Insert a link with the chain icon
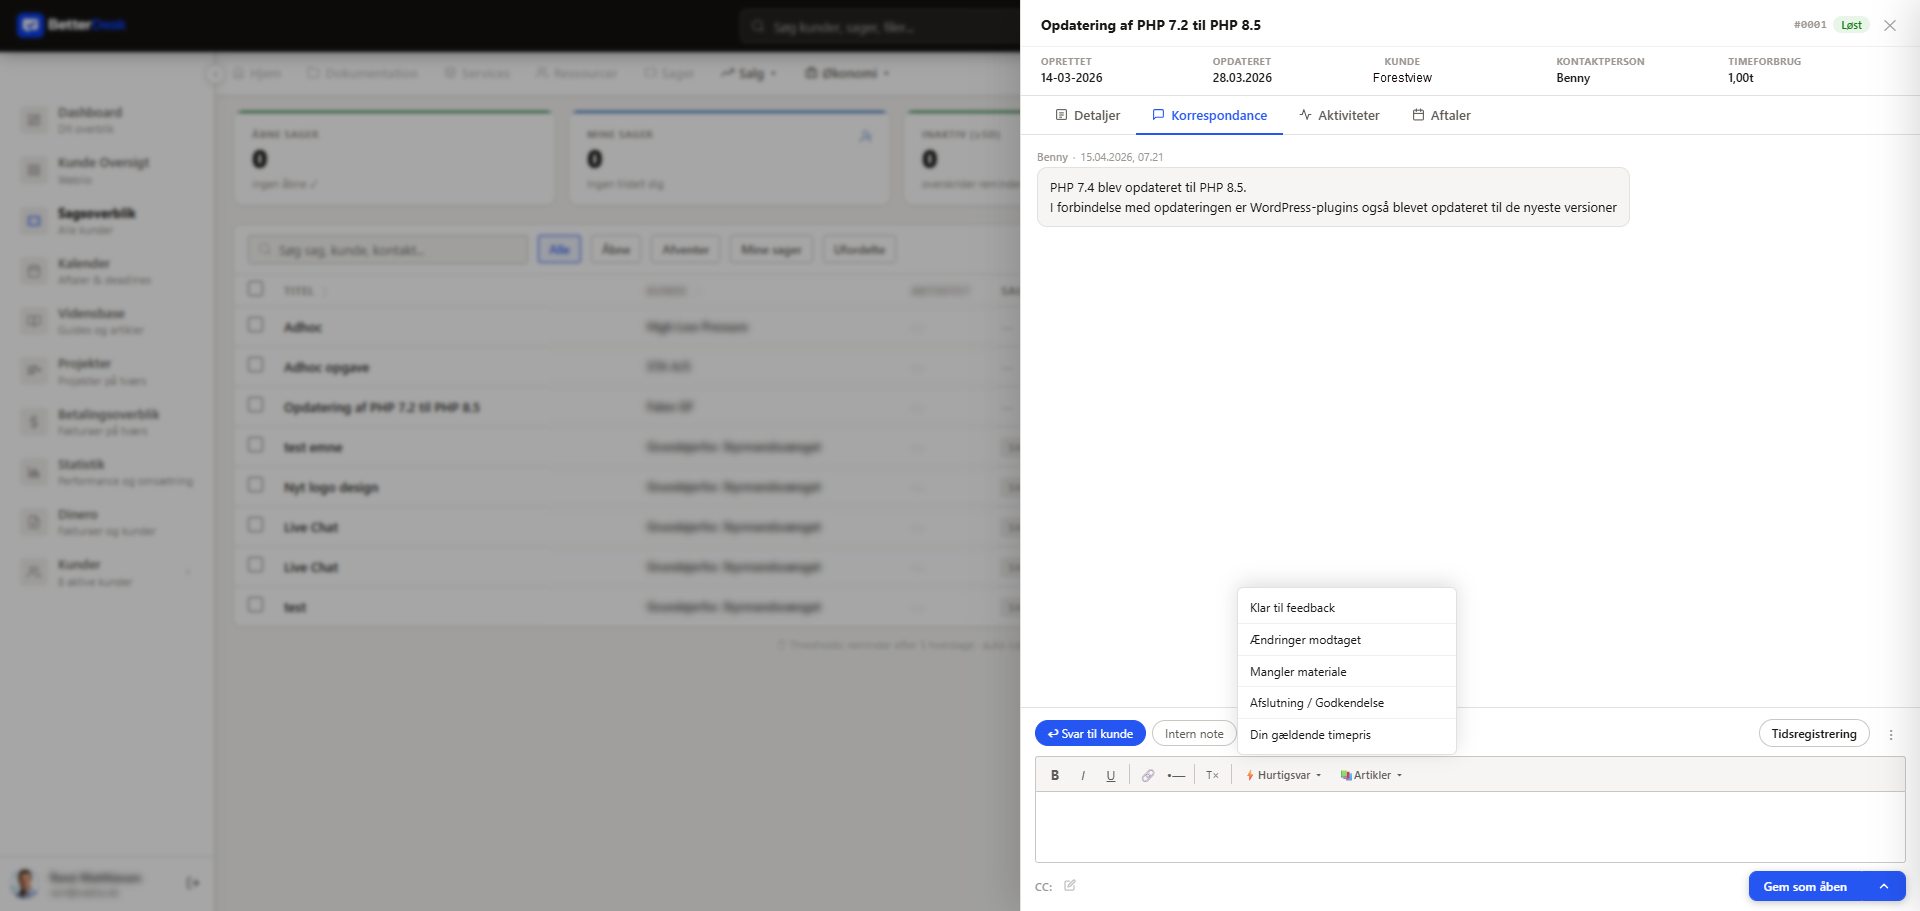Screen dimensions: 1920x911 tap(1148, 775)
